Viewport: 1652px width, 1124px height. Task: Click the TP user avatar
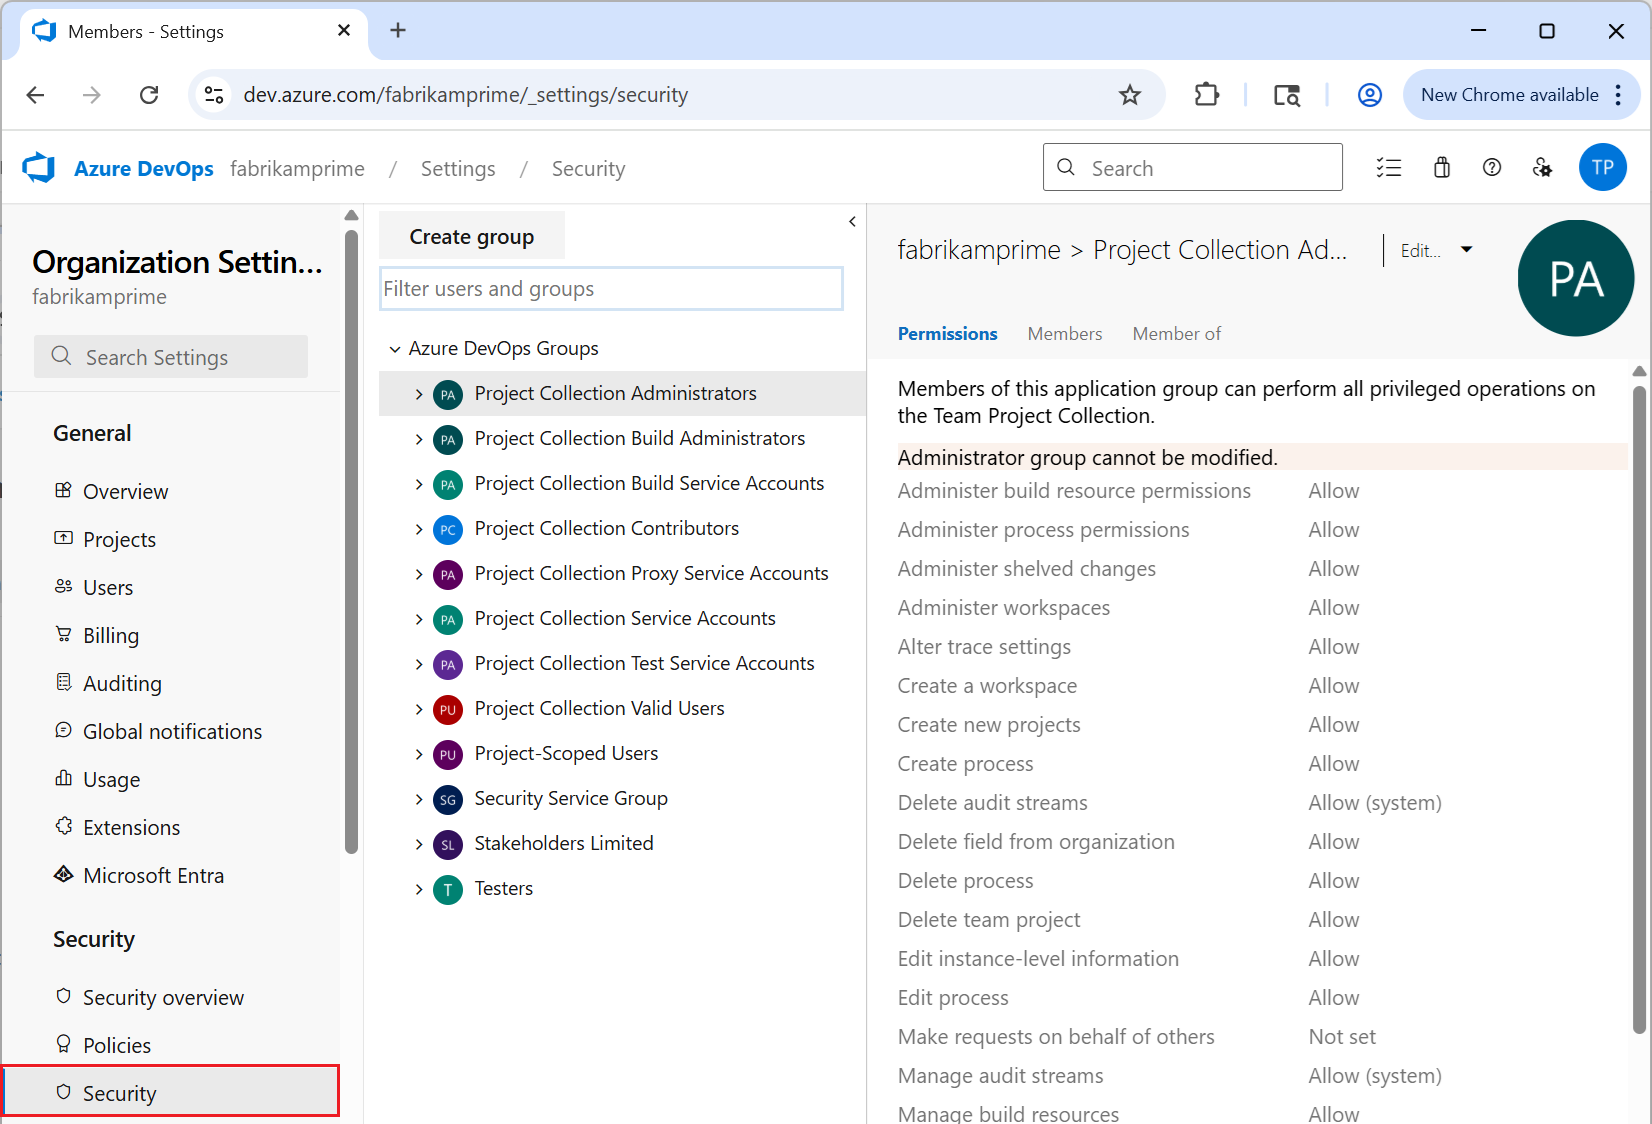pyautogui.click(x=1603, y=167)
